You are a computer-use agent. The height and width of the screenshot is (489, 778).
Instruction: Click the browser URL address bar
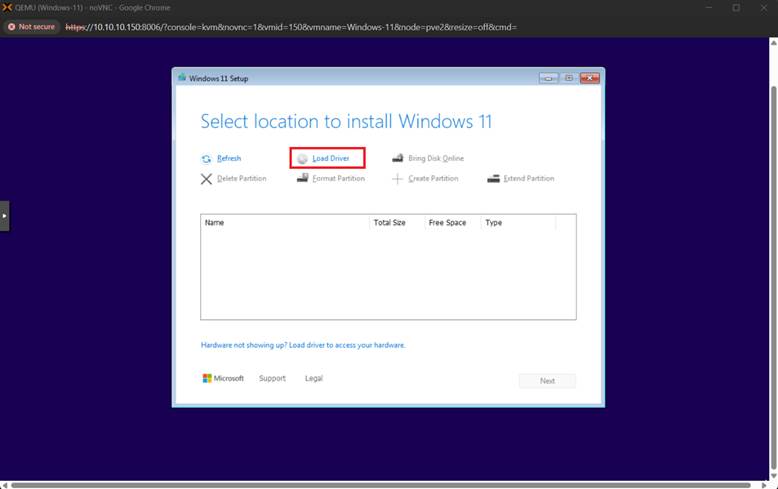(x=300, y=27)
